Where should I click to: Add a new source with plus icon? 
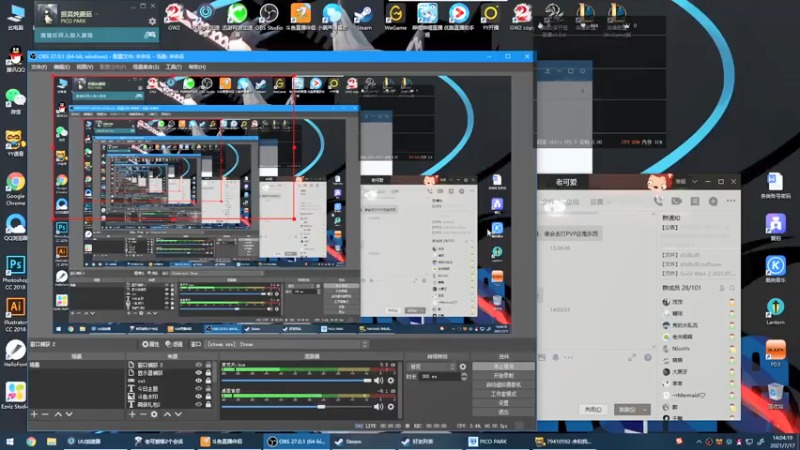click(x=132, y=414)
